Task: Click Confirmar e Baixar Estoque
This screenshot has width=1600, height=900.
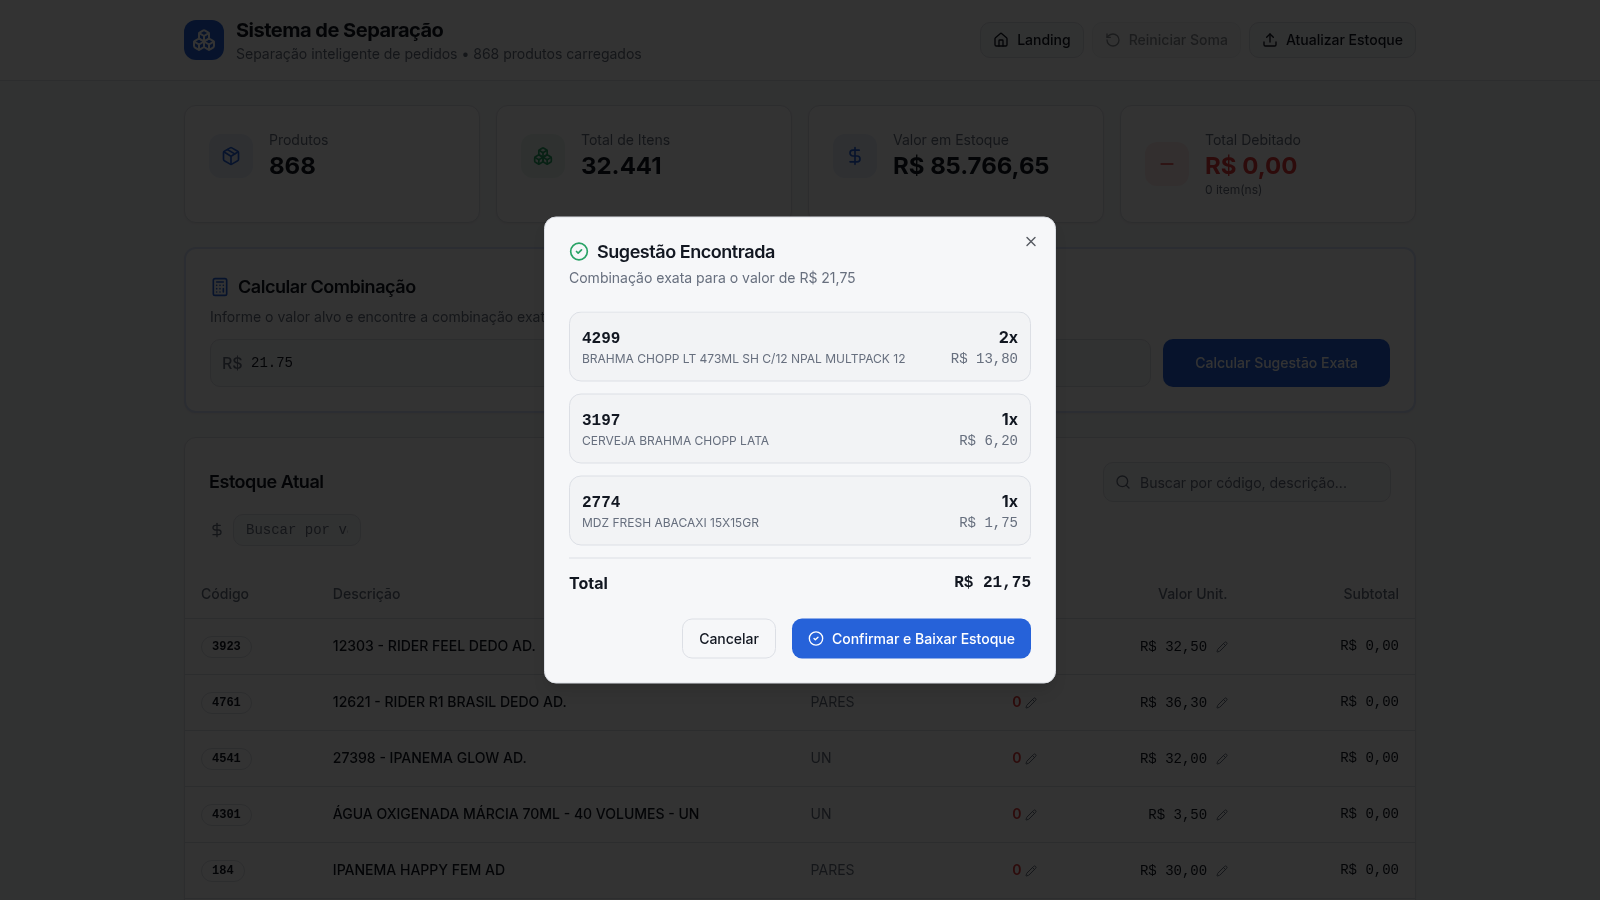Action: coord(911,639)
